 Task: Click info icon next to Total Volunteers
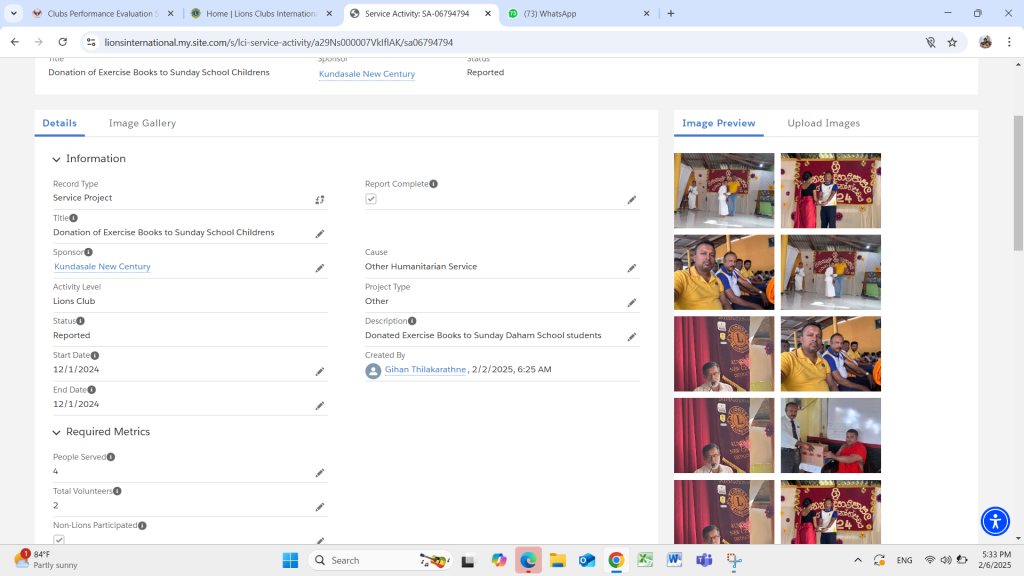[118, 491]
